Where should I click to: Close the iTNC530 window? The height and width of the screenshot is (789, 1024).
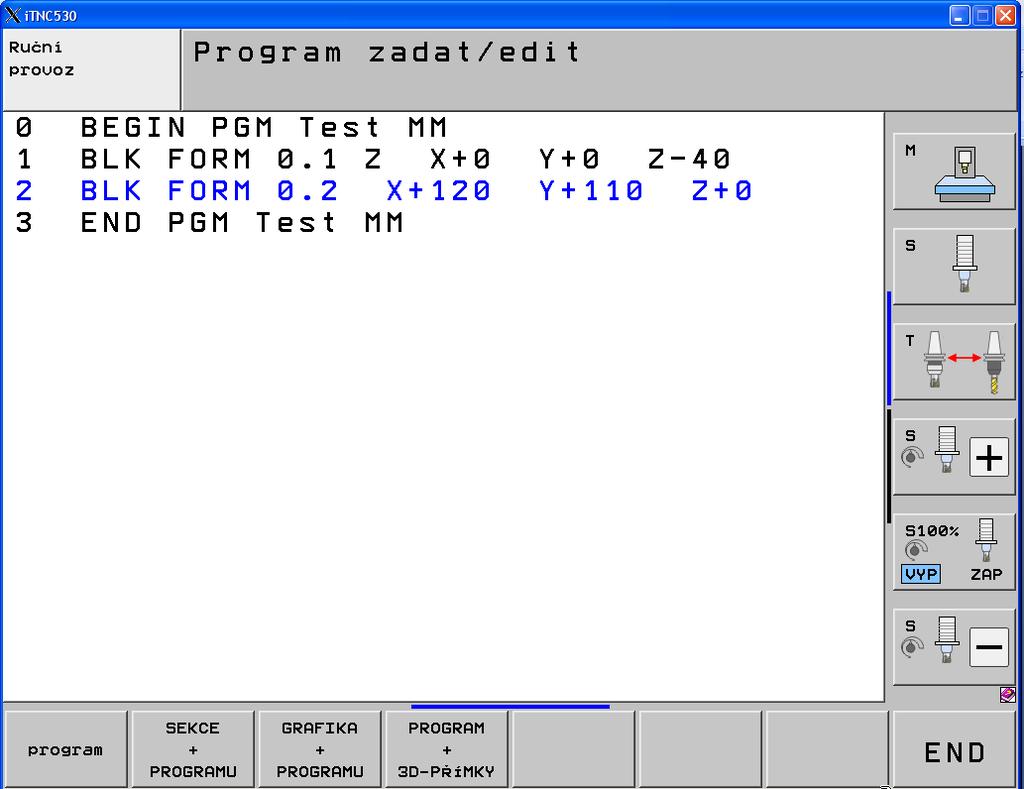coord(1004,15)
